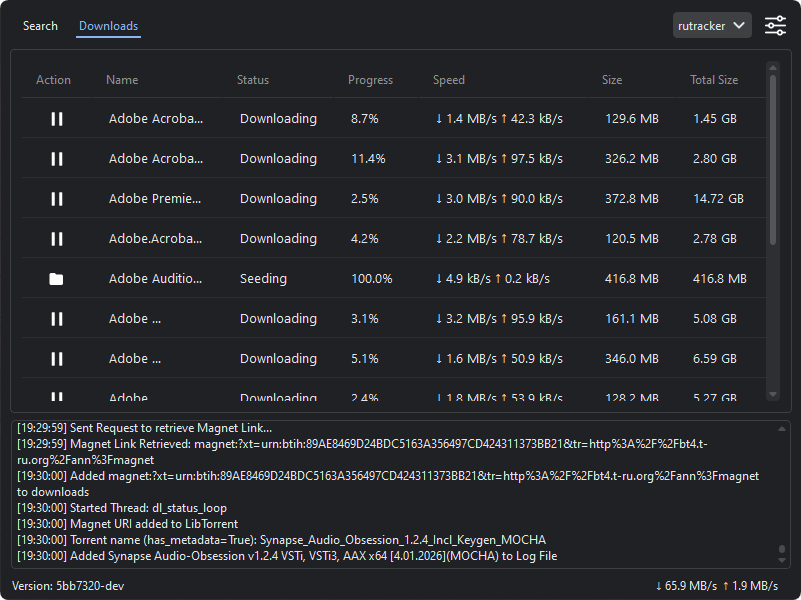Select the Downloads tab

108,26
